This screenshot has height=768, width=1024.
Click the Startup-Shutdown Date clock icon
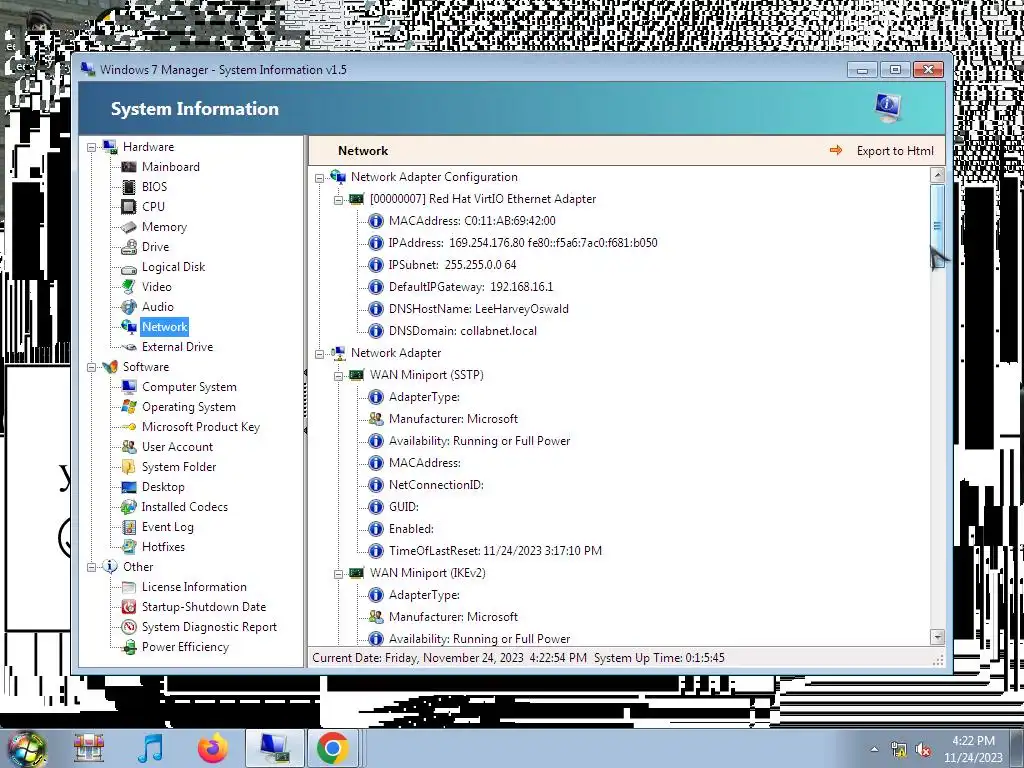[129, 607]
